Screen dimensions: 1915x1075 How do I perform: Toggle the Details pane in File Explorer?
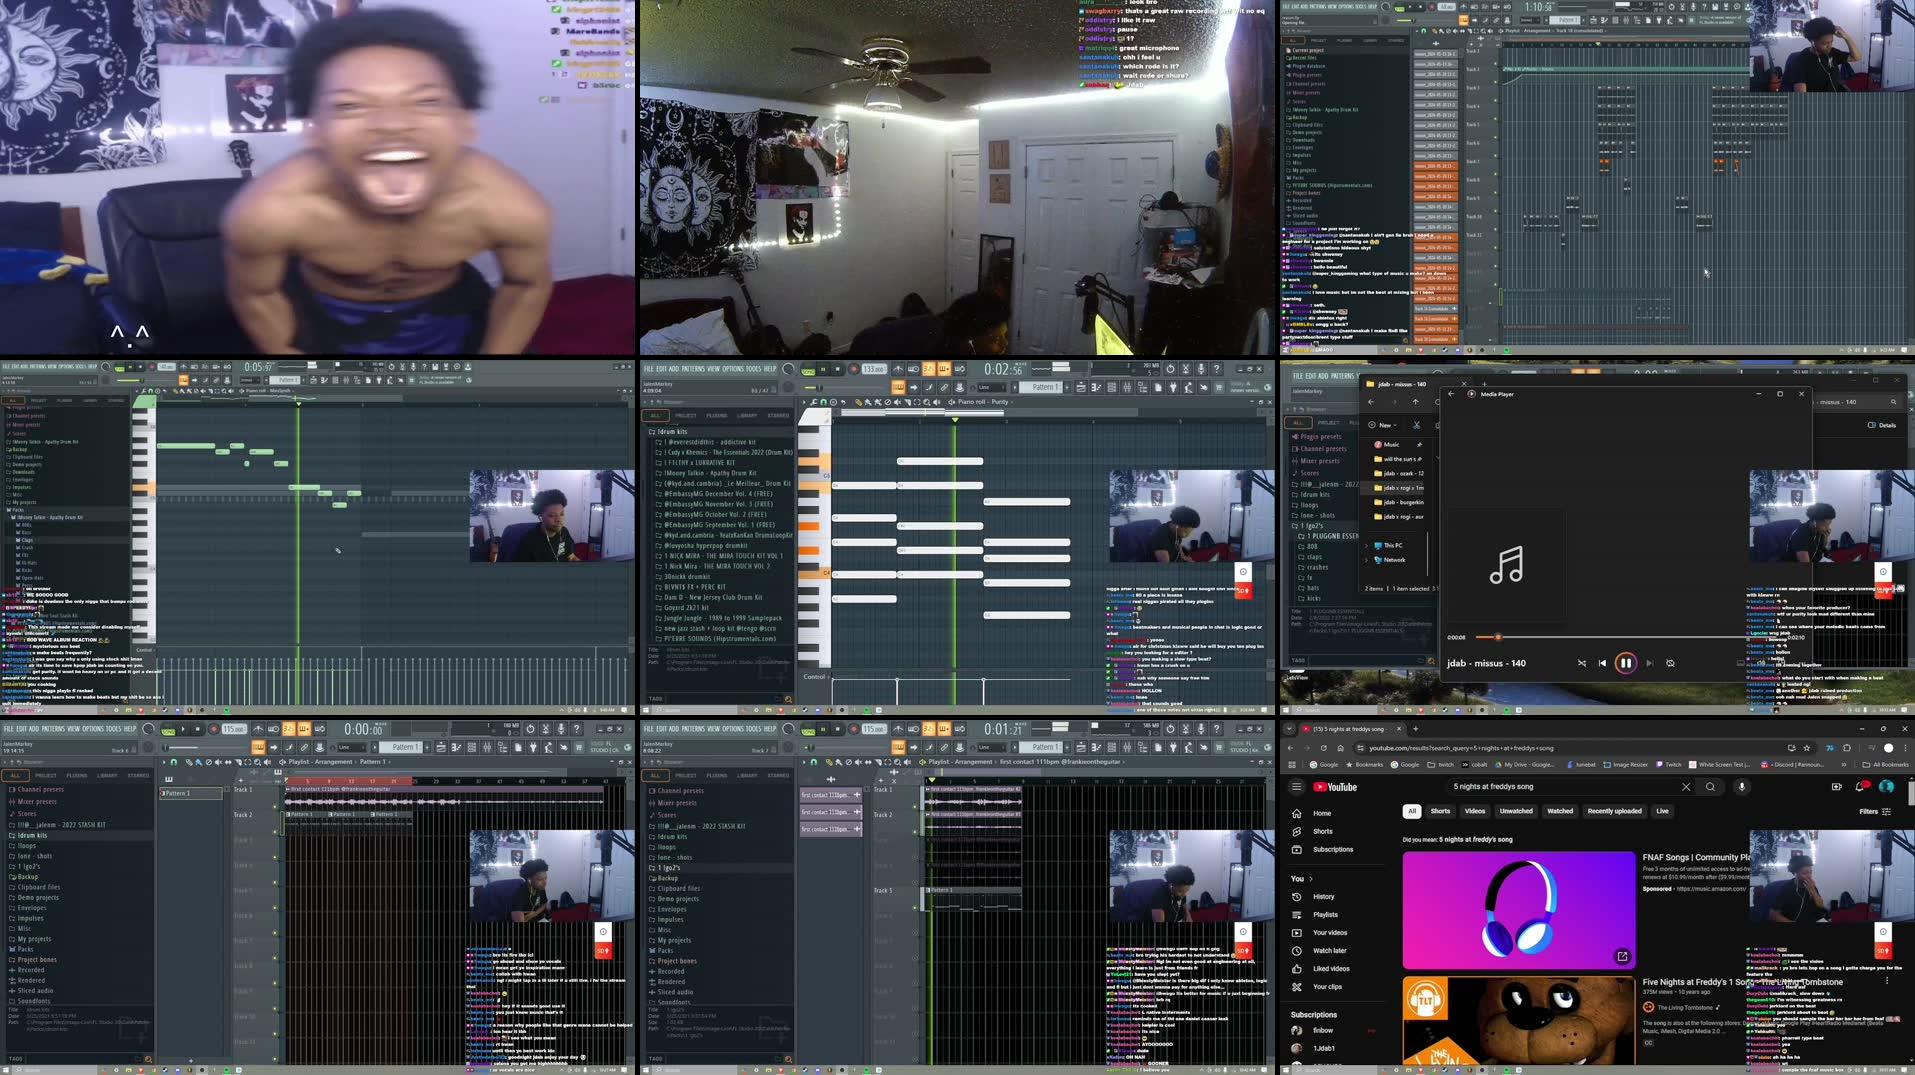[x=1882, y=425]
